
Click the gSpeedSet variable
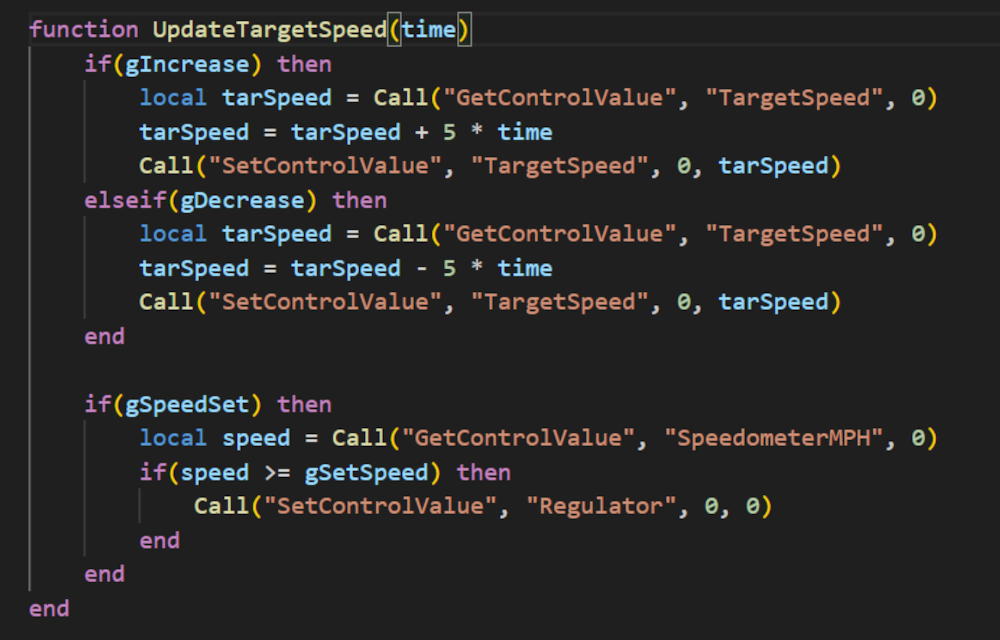tap(187, 405)
